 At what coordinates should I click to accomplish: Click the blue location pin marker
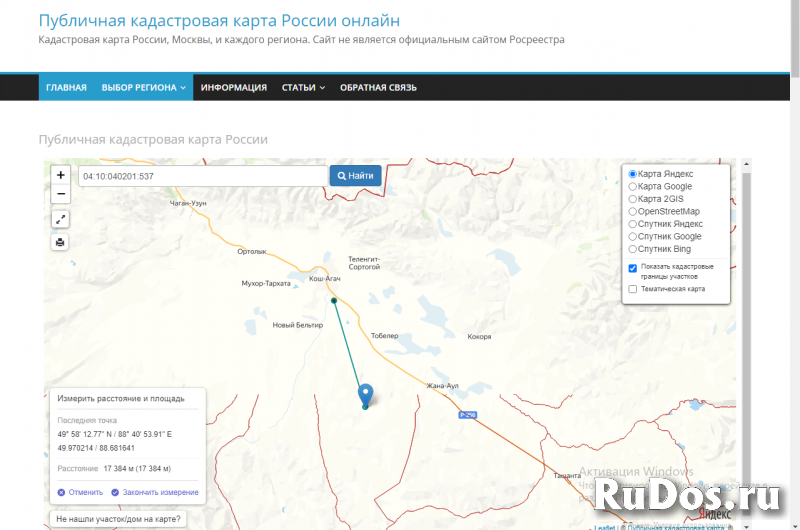[x=365, y=395]
